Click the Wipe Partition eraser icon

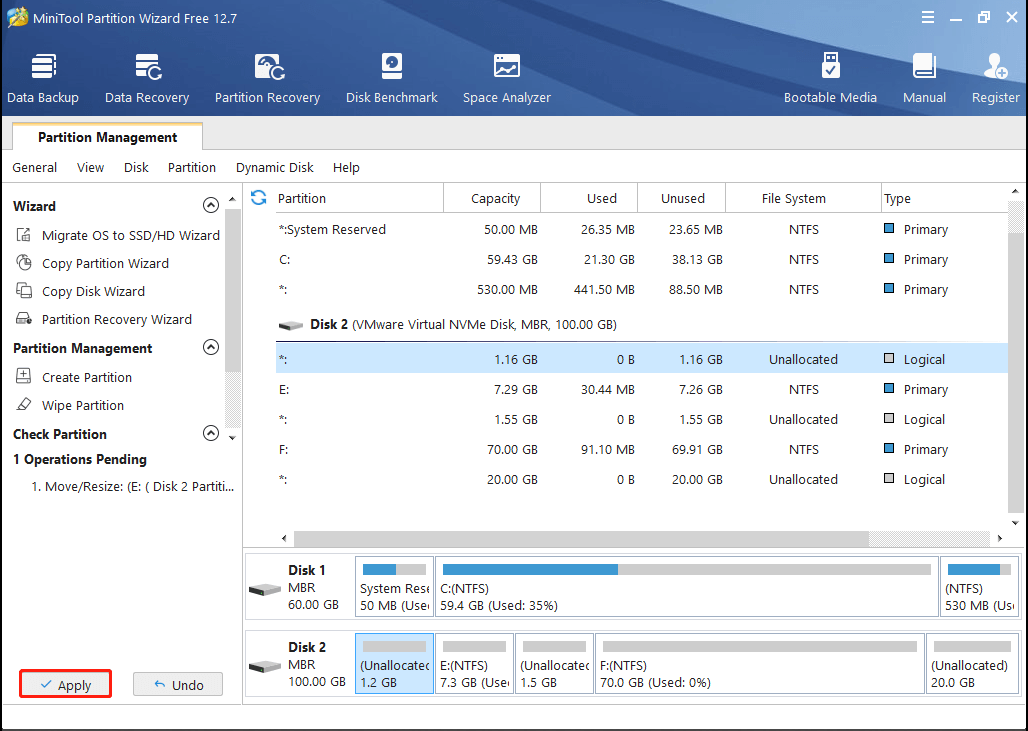click(x=24, y=405)
